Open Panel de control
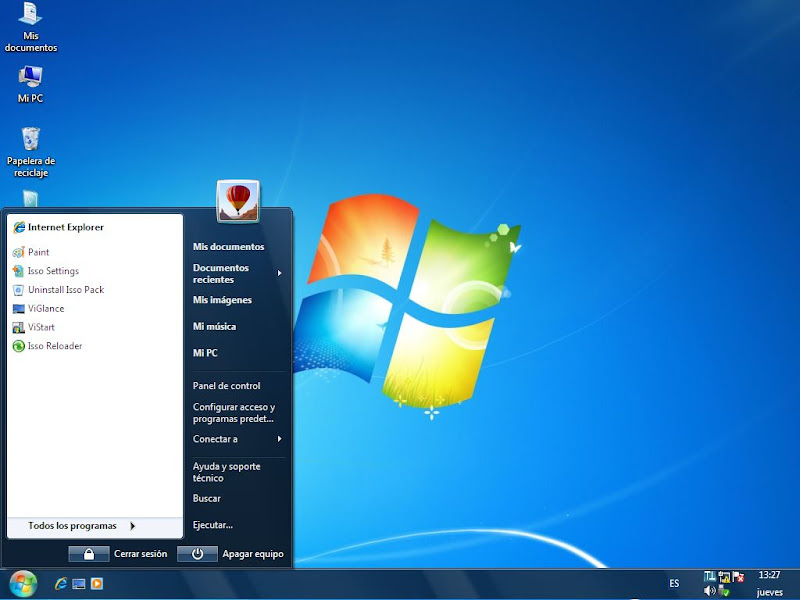This screenshot has height=600, width=800. (x=227, y=386)
